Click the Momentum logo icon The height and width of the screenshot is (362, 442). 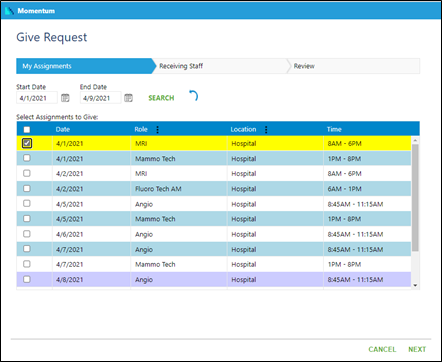click(9, 11)
